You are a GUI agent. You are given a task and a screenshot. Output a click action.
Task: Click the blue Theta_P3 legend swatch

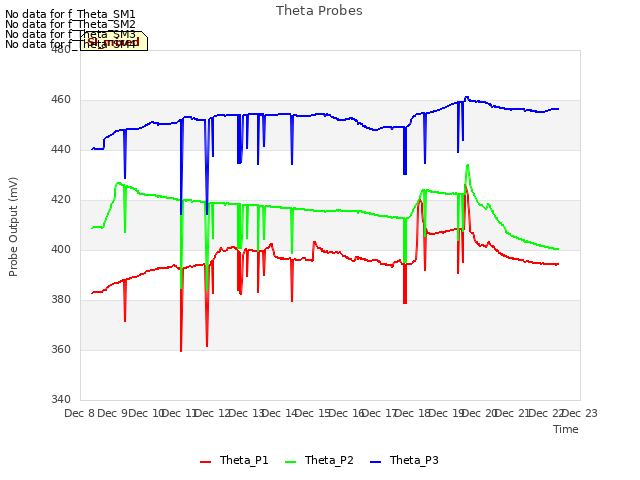(x=375, y=462)
